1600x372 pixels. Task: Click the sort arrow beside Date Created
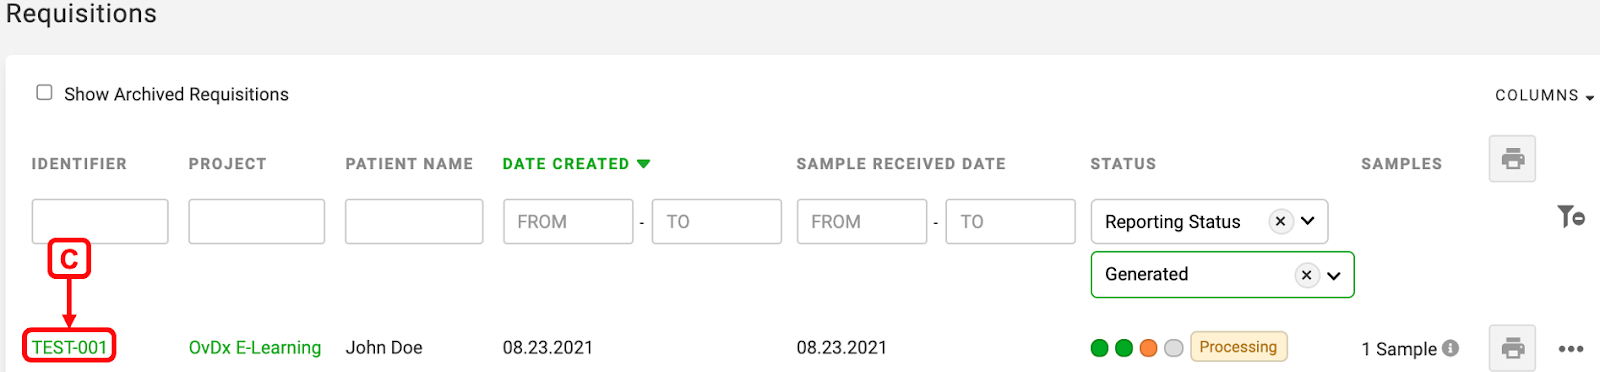(x=643, y=164)
